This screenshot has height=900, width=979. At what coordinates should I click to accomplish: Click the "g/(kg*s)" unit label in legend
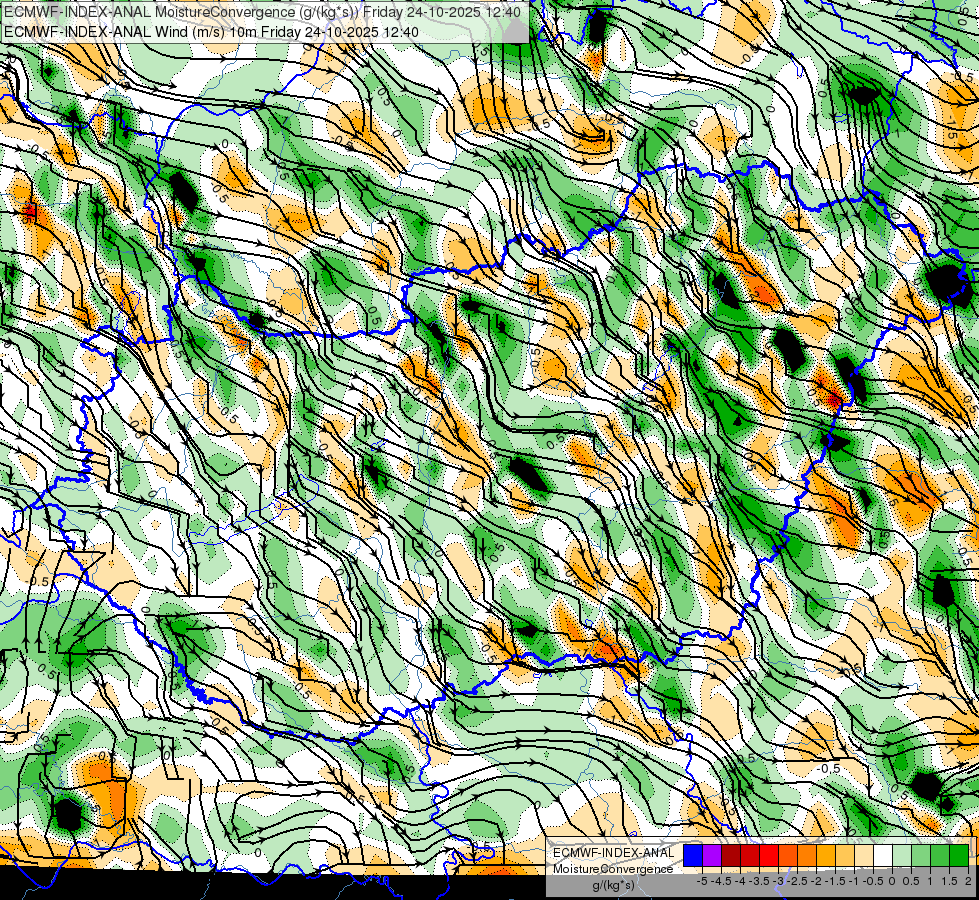point(614,886)
